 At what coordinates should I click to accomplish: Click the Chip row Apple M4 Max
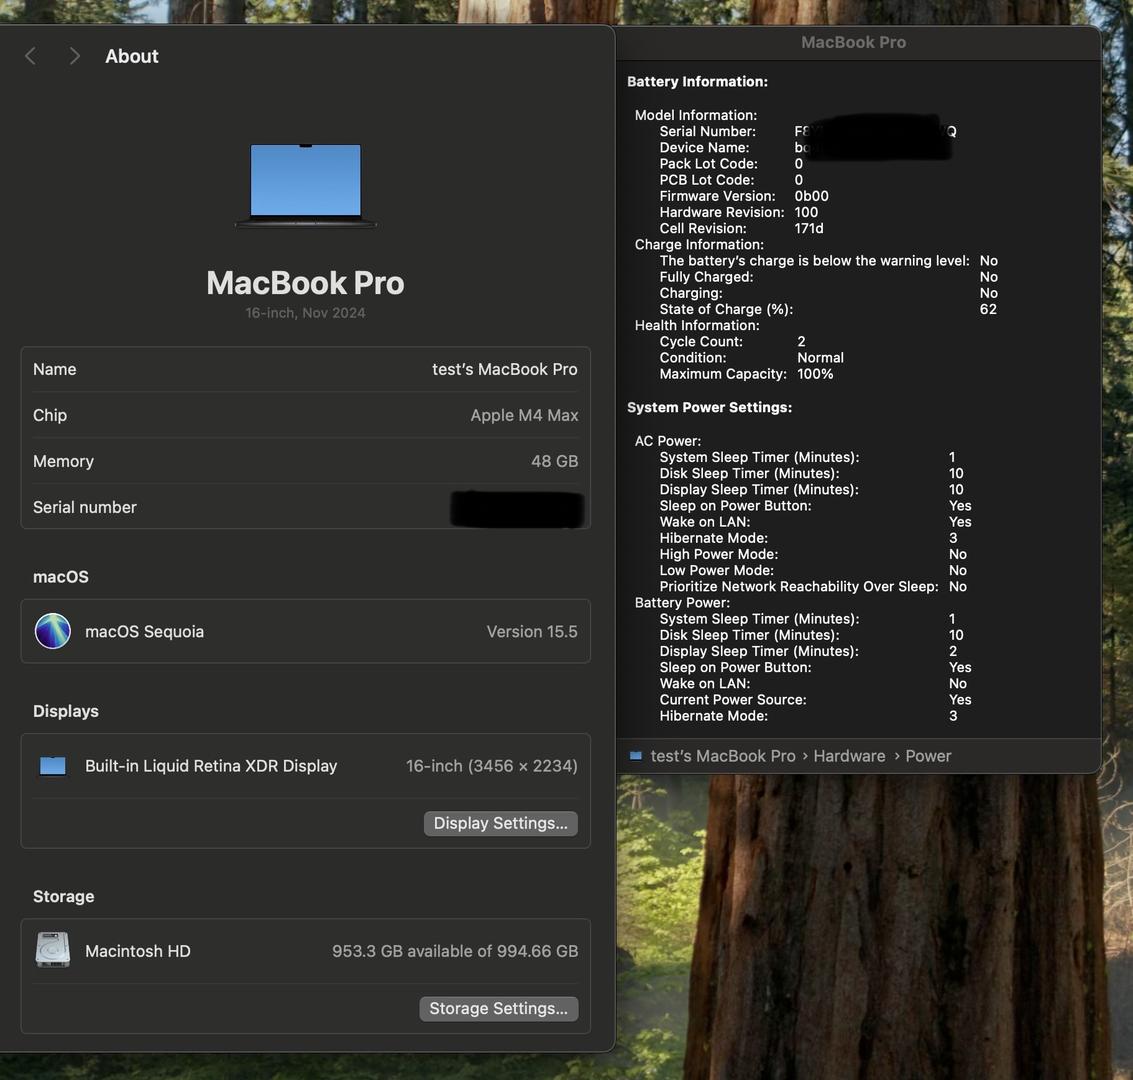click(305, 415)
